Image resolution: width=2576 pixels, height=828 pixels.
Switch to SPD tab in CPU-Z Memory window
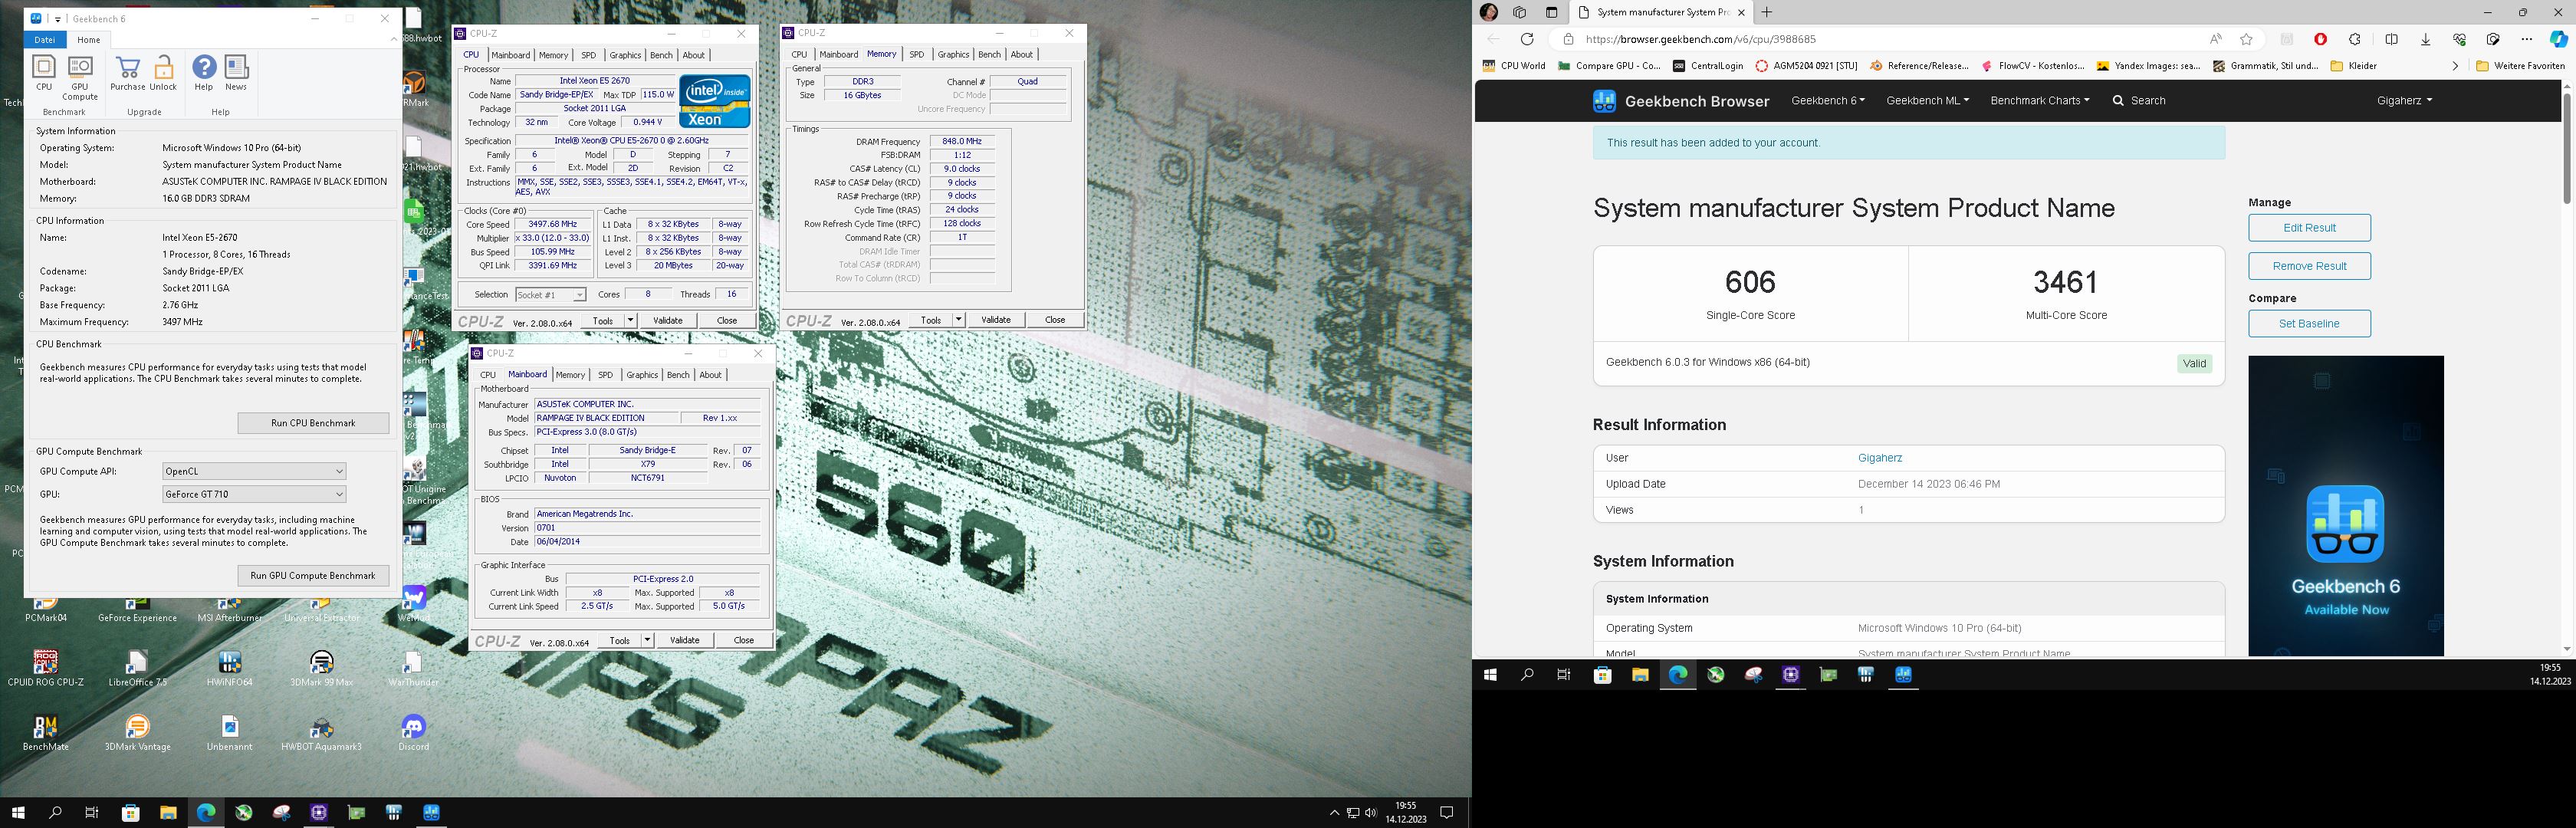pos(916,54)
